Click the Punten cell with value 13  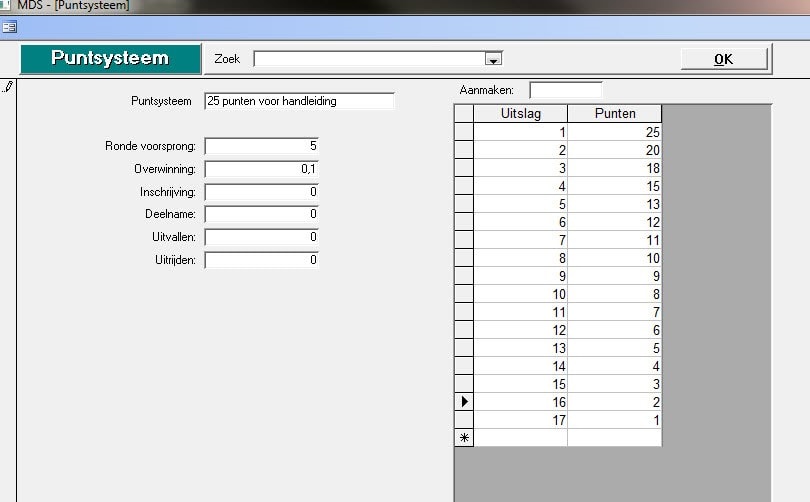(x=615, y=203)
